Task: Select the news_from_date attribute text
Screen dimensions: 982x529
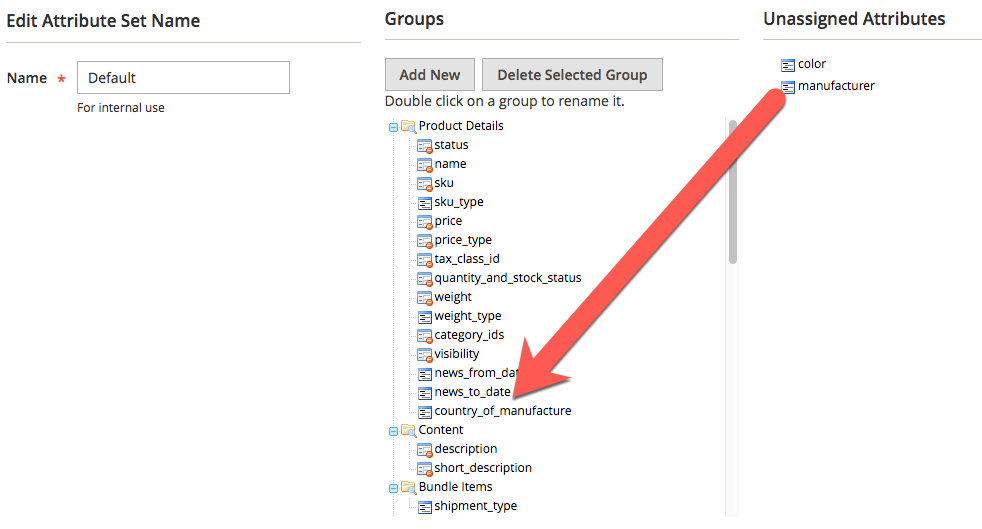Action: 477,373
